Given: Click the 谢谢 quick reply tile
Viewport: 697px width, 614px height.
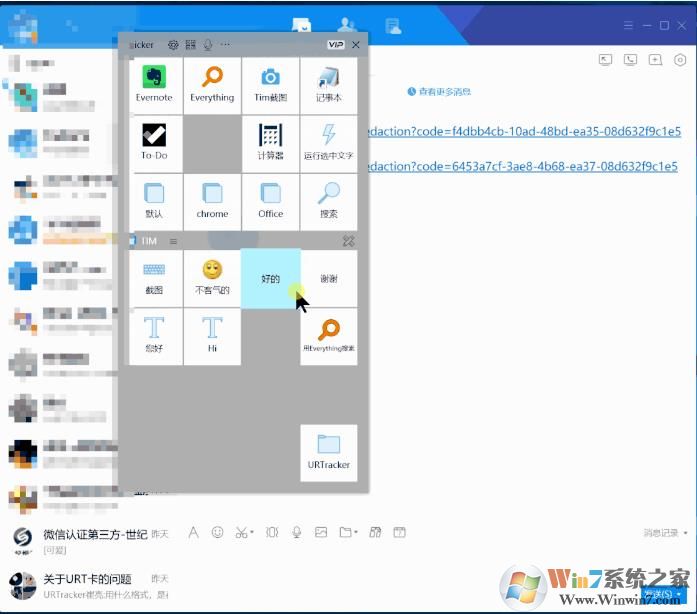Looking at the screenshot, I should pos(328,278).
